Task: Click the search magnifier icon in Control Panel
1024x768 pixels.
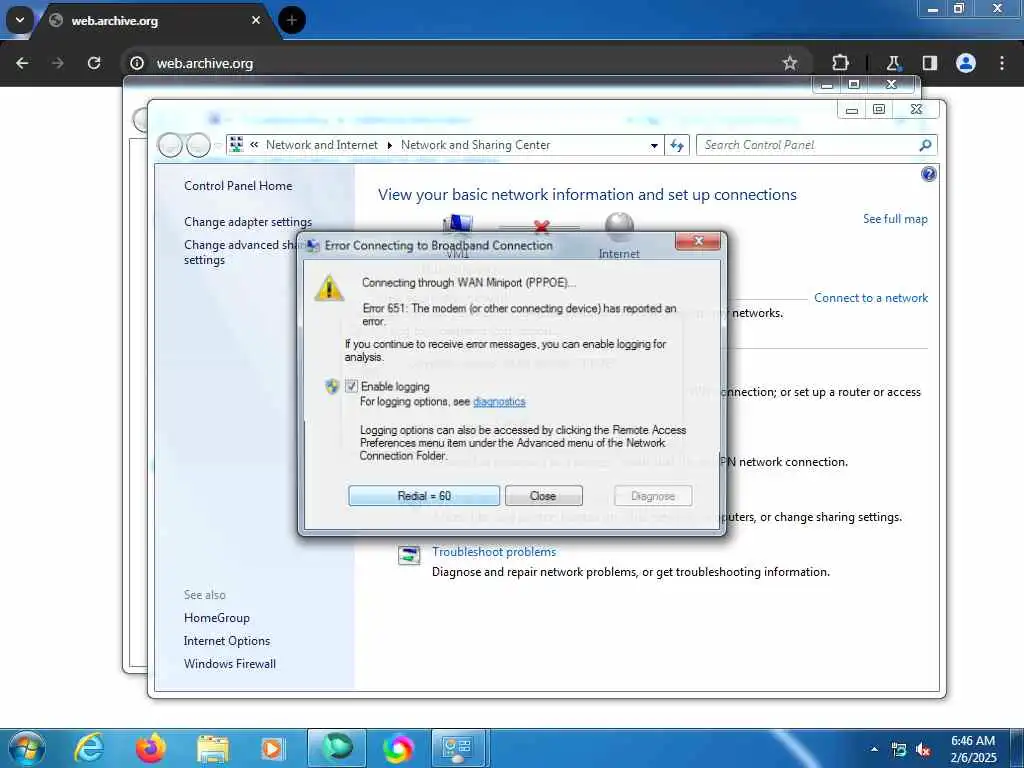Action: pyautogui.click(x=925, y=145)
